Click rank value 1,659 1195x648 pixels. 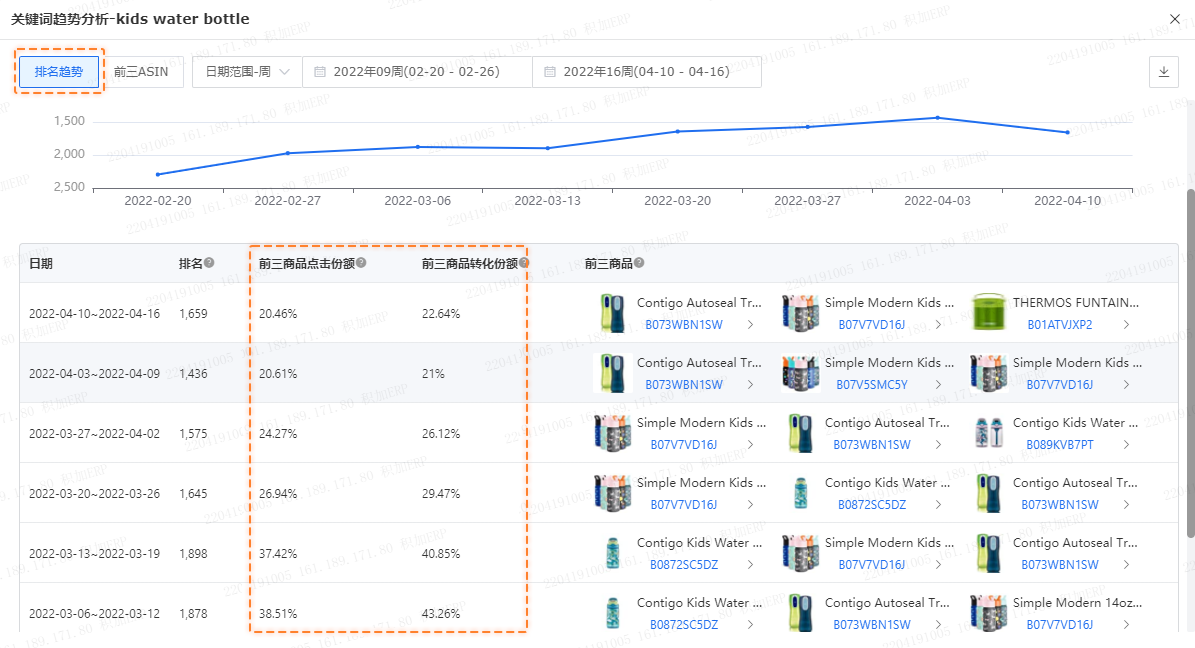(x=193, y=313)
